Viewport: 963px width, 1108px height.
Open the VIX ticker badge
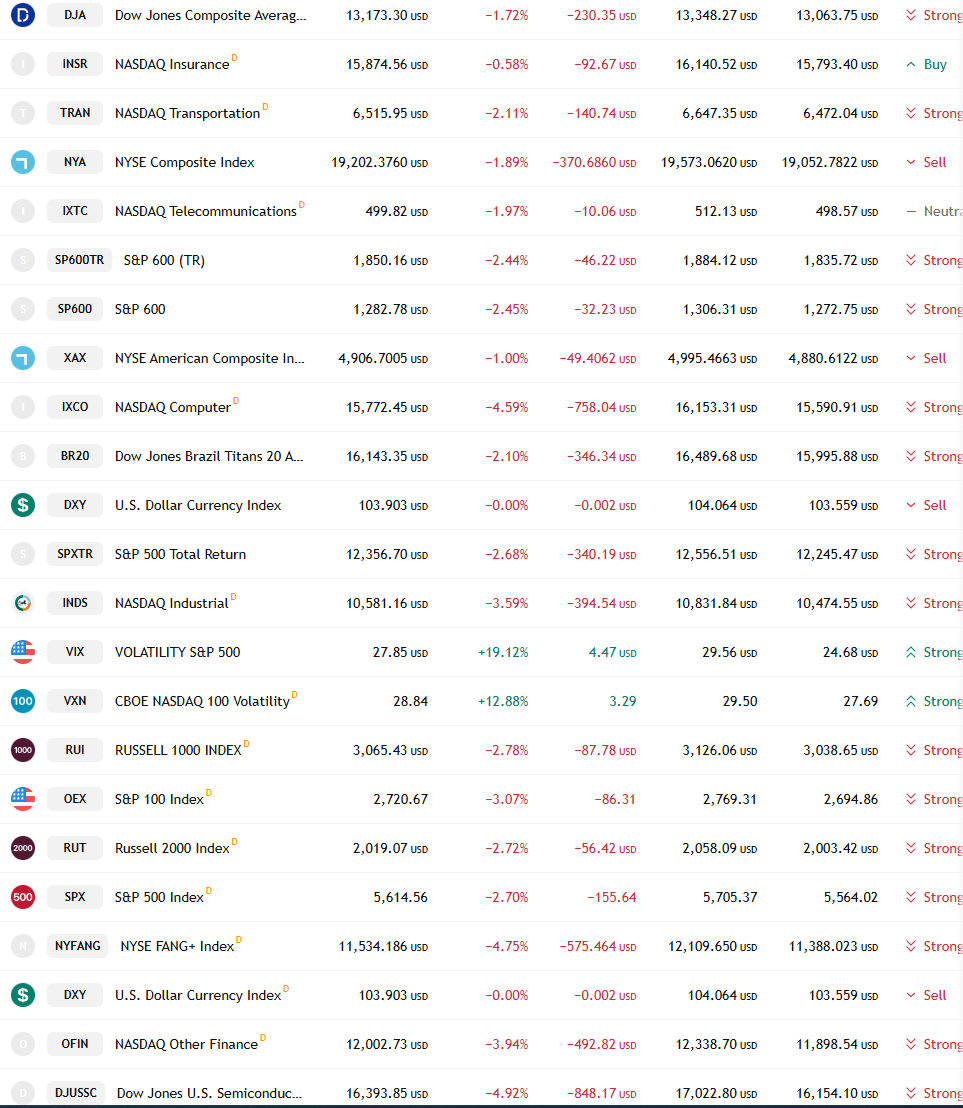pos(75,652)
